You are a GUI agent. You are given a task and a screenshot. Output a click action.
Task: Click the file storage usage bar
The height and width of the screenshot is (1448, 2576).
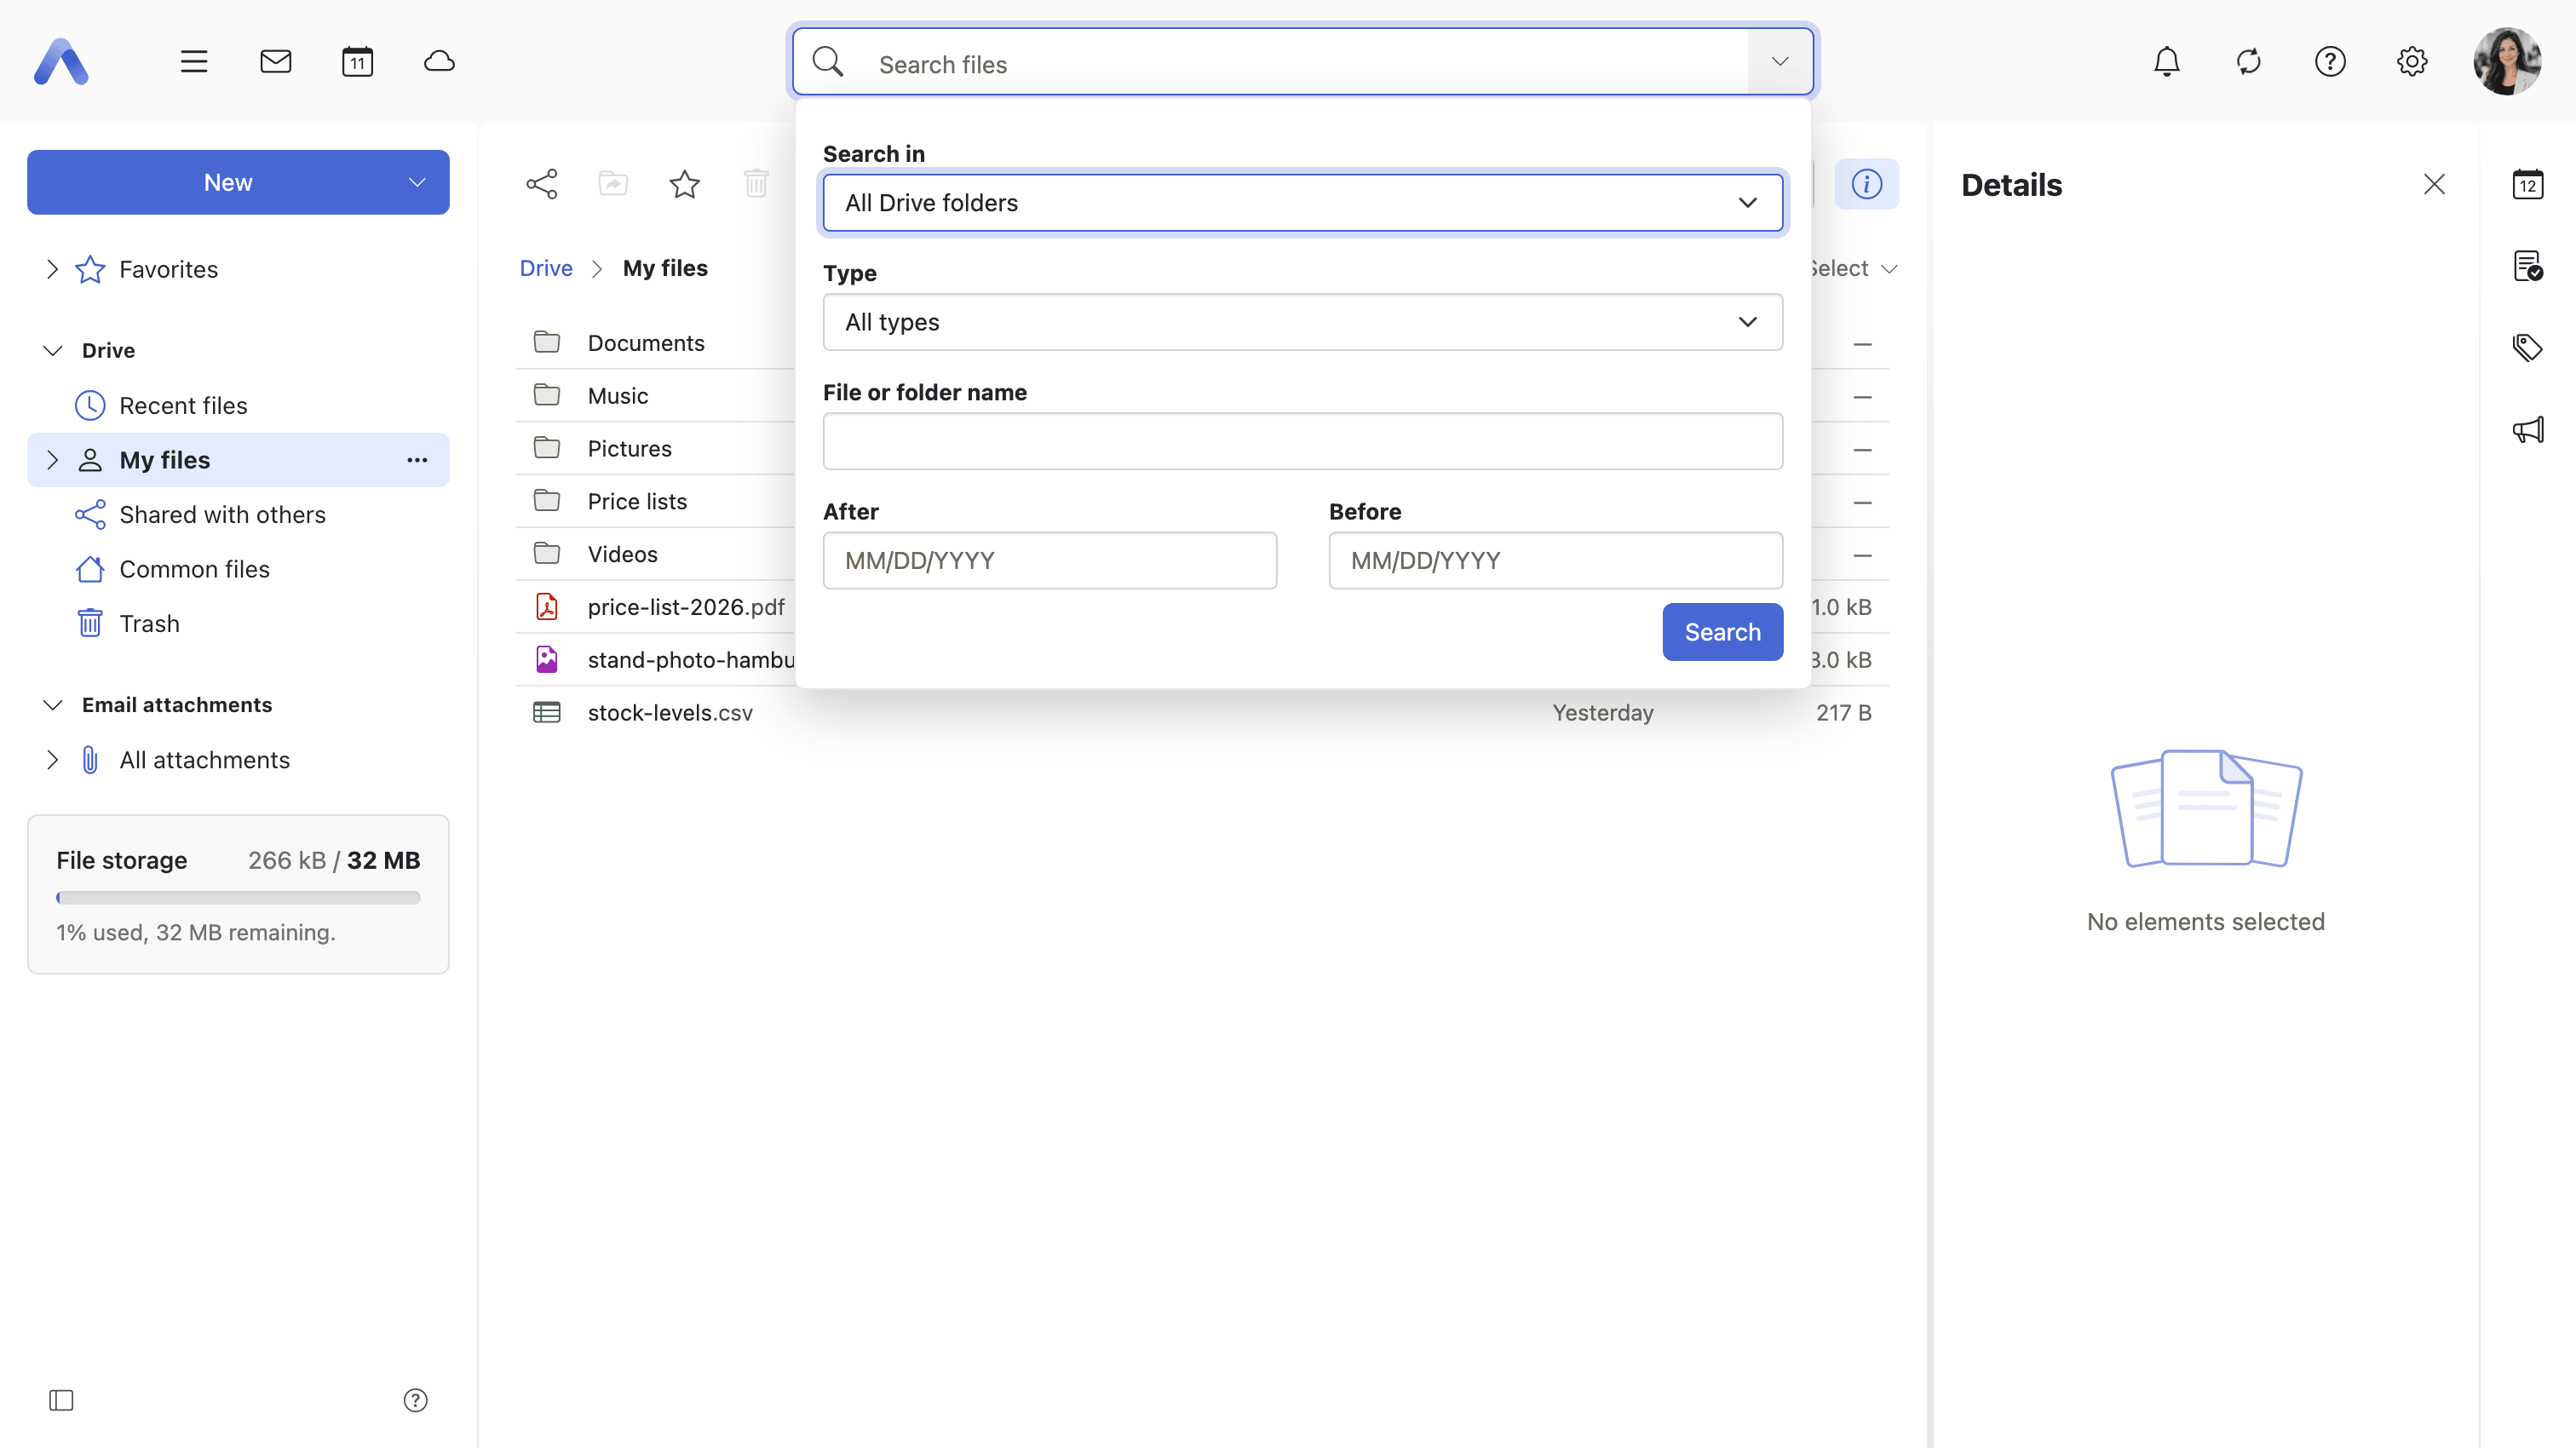tap(238, 898)
